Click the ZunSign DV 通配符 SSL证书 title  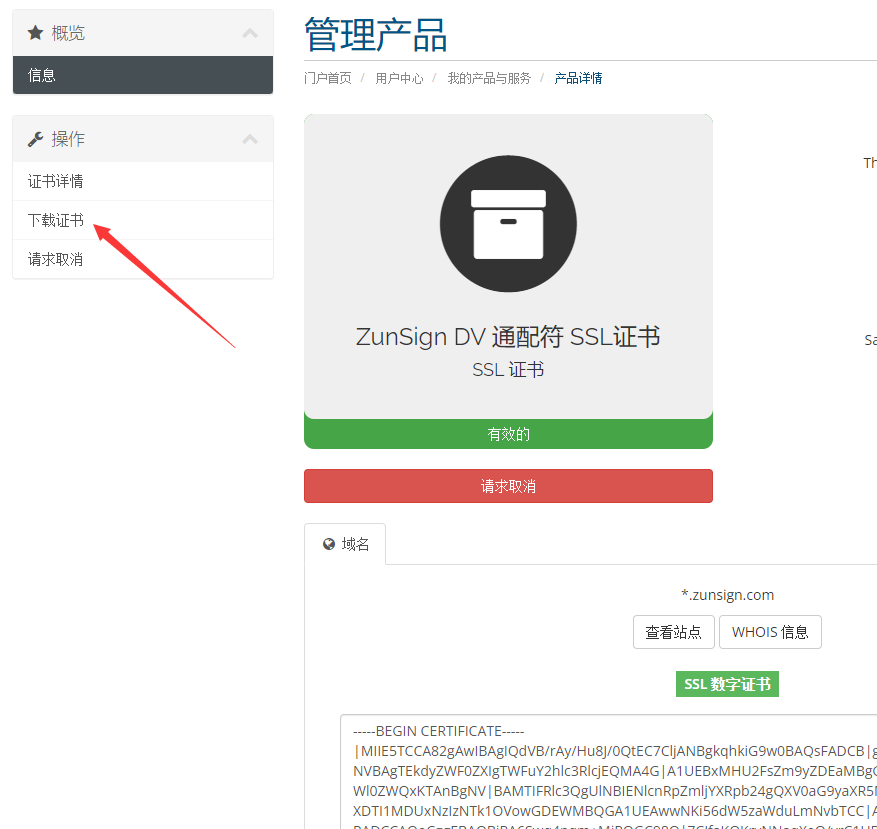click(508, 337)
